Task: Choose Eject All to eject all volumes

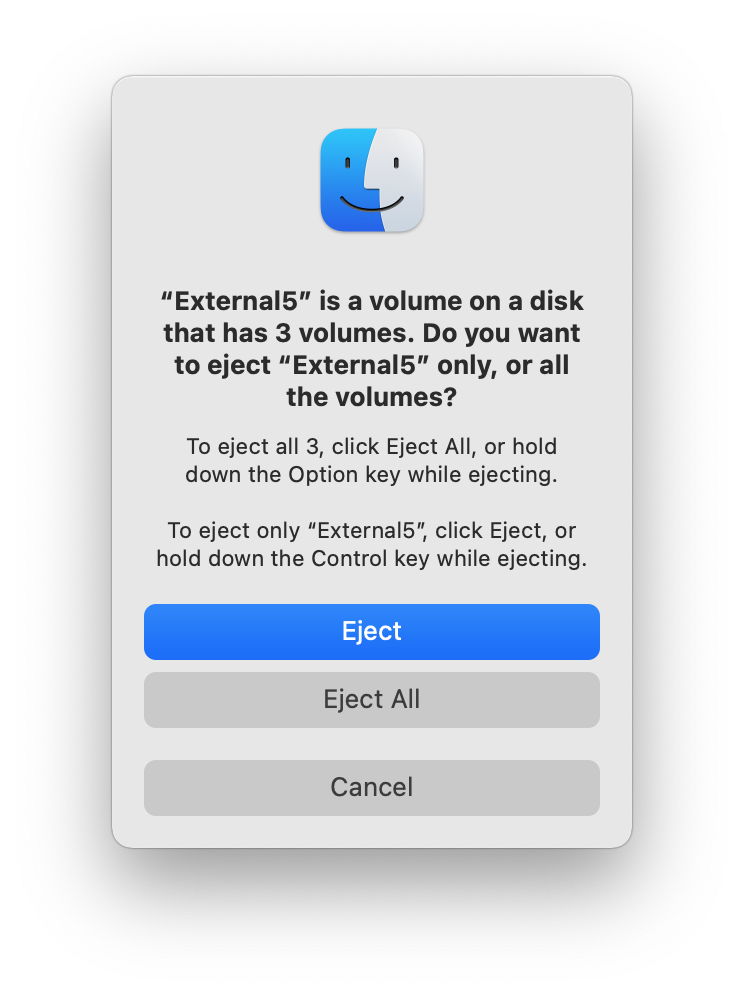Action: pos(372,699)
